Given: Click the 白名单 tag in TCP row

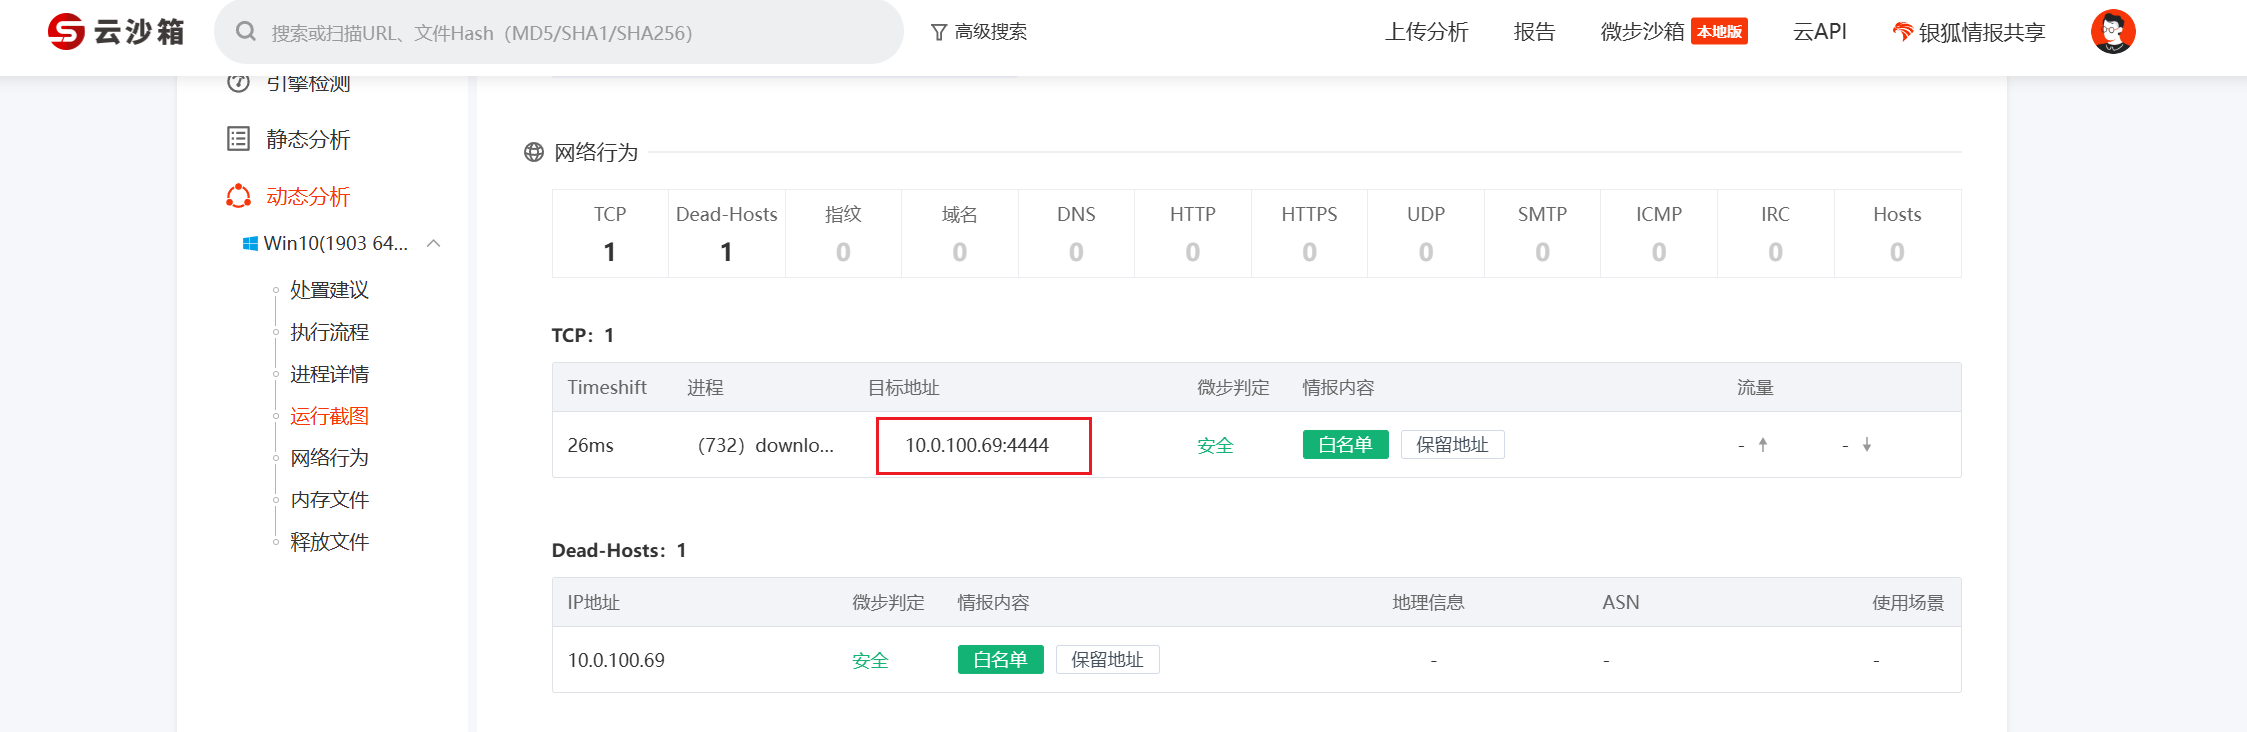Looking at the screenshot, I should pos(1345,445).
